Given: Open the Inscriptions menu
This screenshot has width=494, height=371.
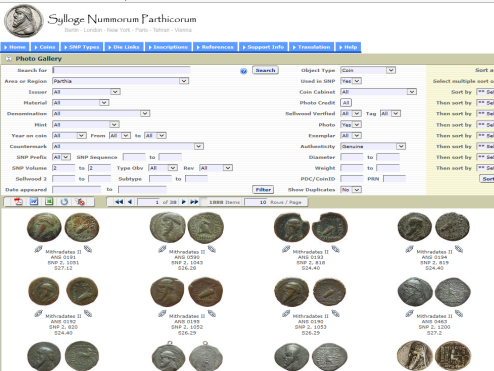Looking at the screenshot, I should (168, 47).
